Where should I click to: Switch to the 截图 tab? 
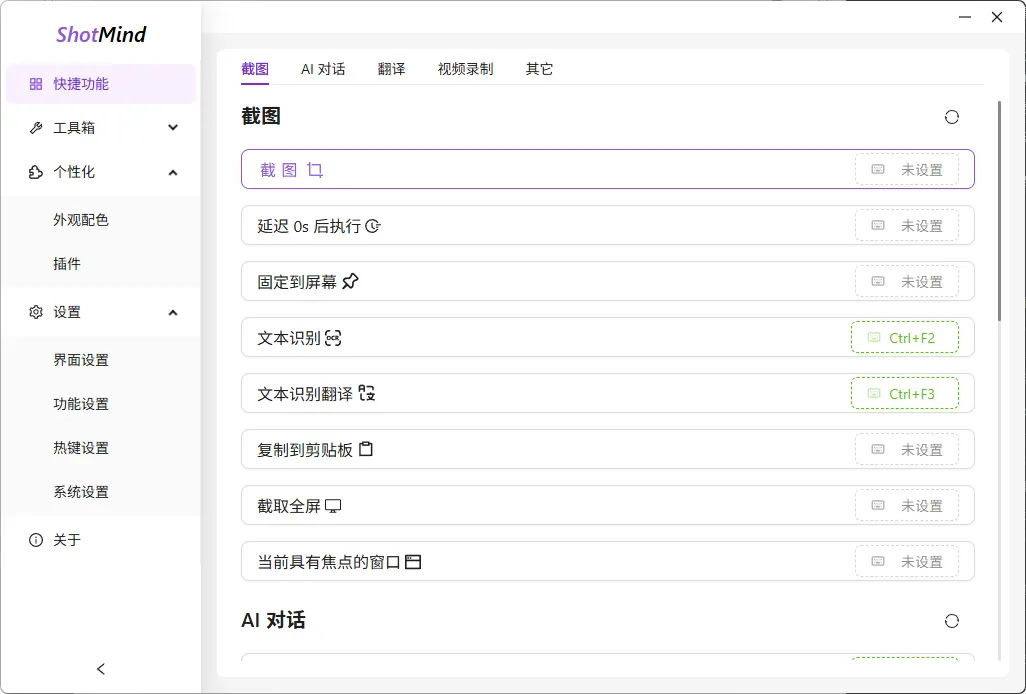(255, 69)
